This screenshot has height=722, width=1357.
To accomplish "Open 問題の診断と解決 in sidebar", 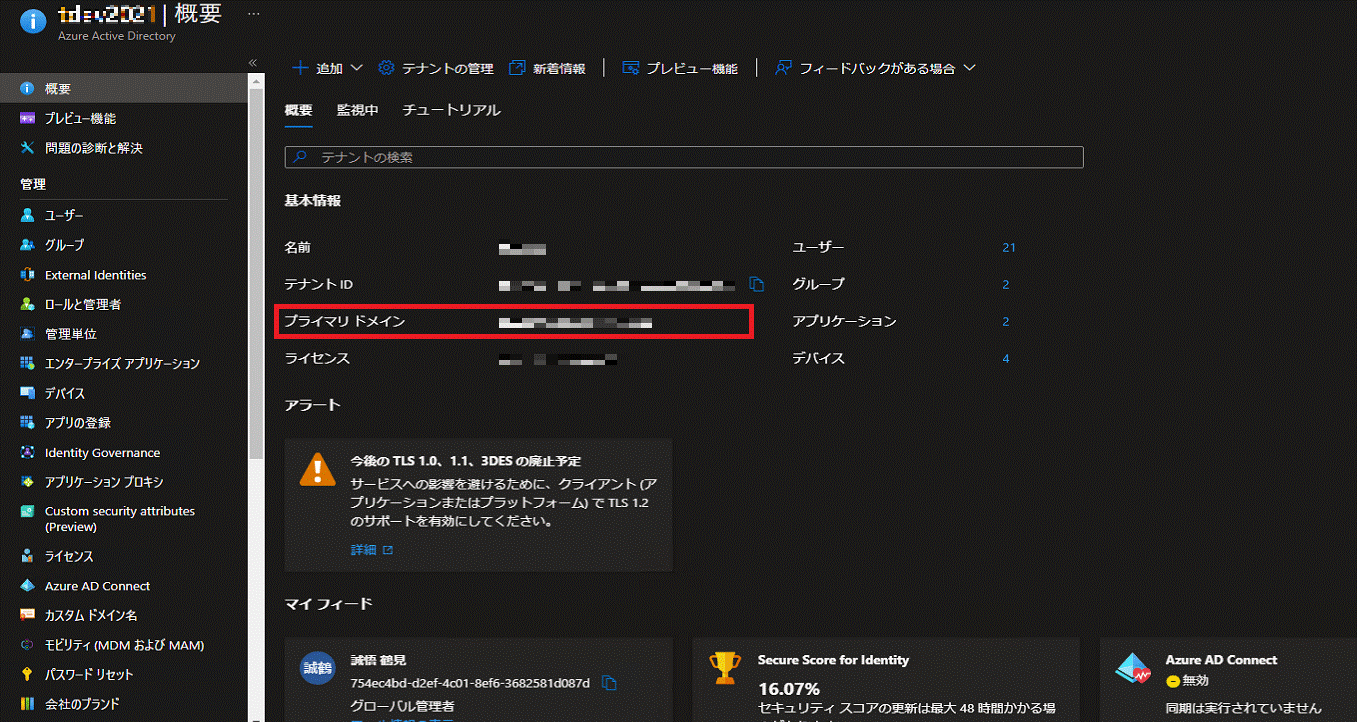I will tap(93, 148).
